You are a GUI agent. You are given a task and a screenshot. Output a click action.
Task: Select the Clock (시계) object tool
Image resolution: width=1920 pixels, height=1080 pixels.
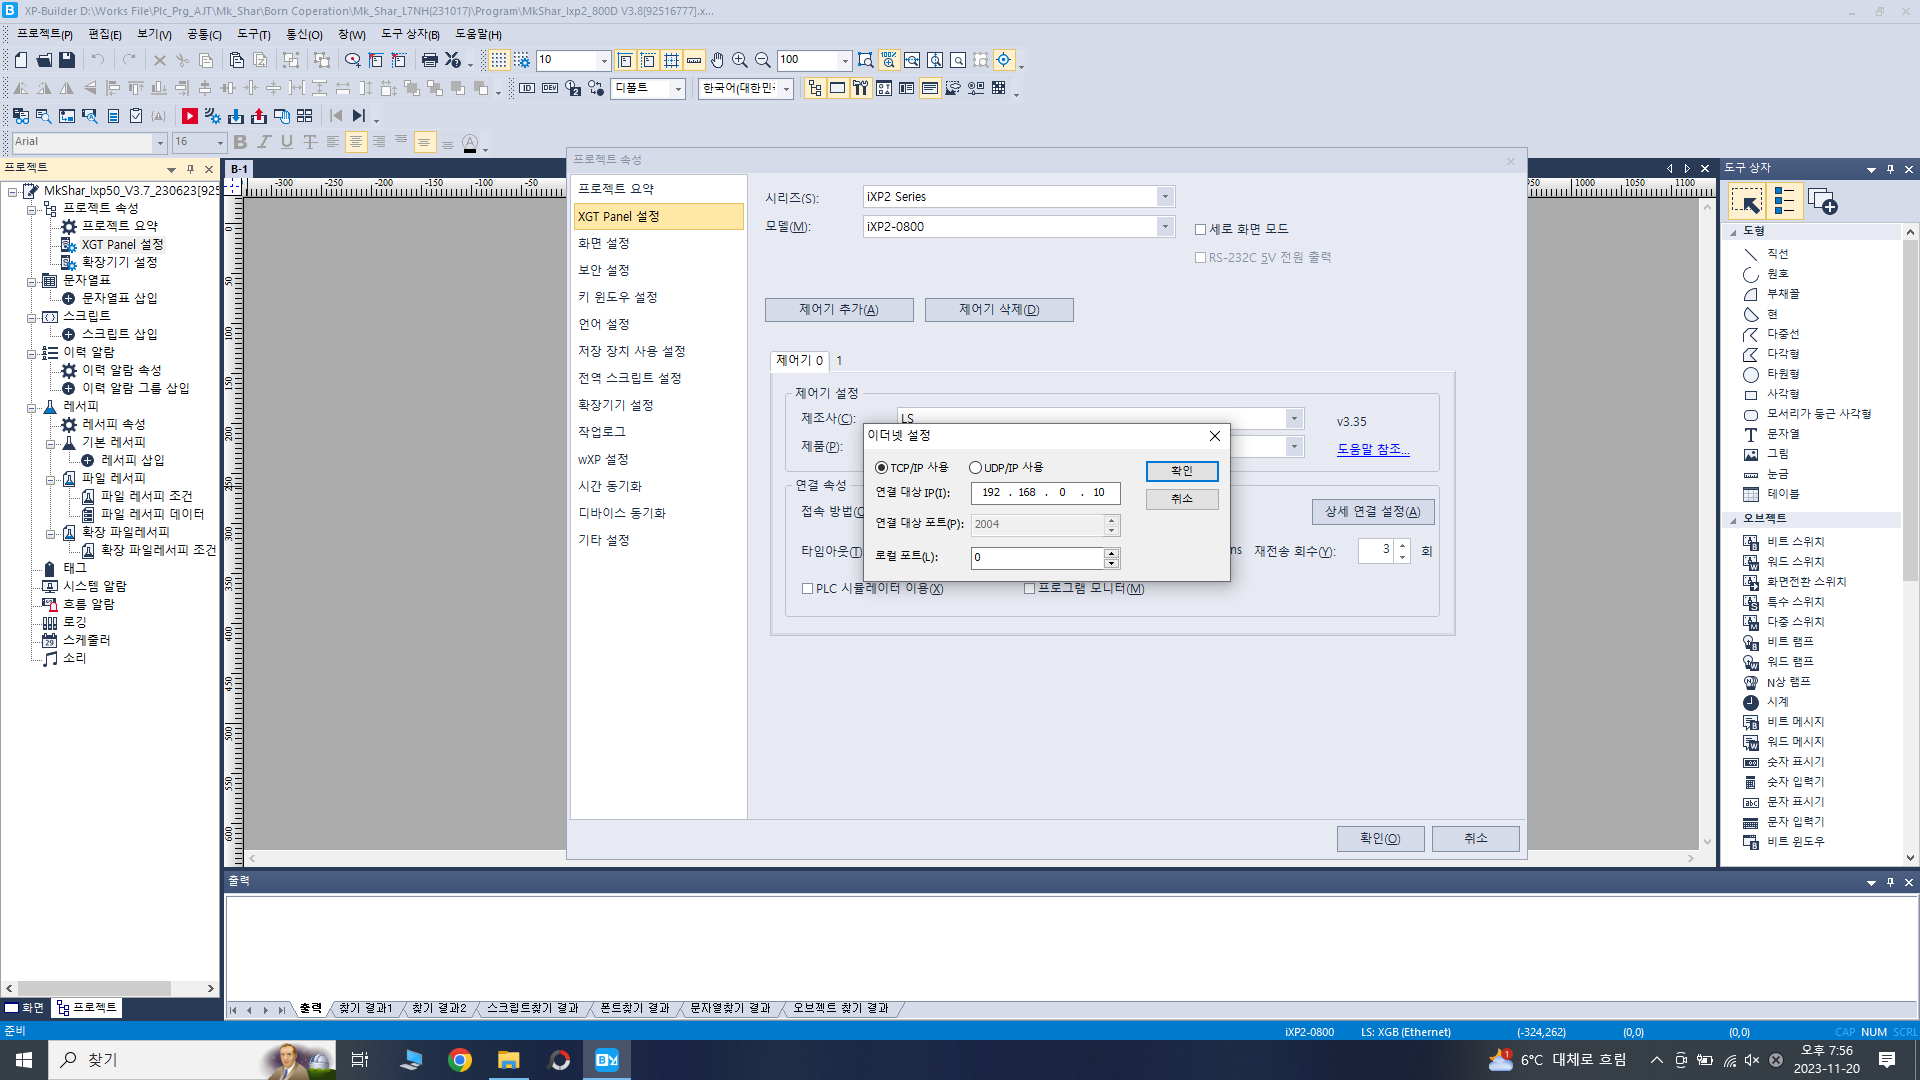pyautogui.click(x=1777, y=702)
